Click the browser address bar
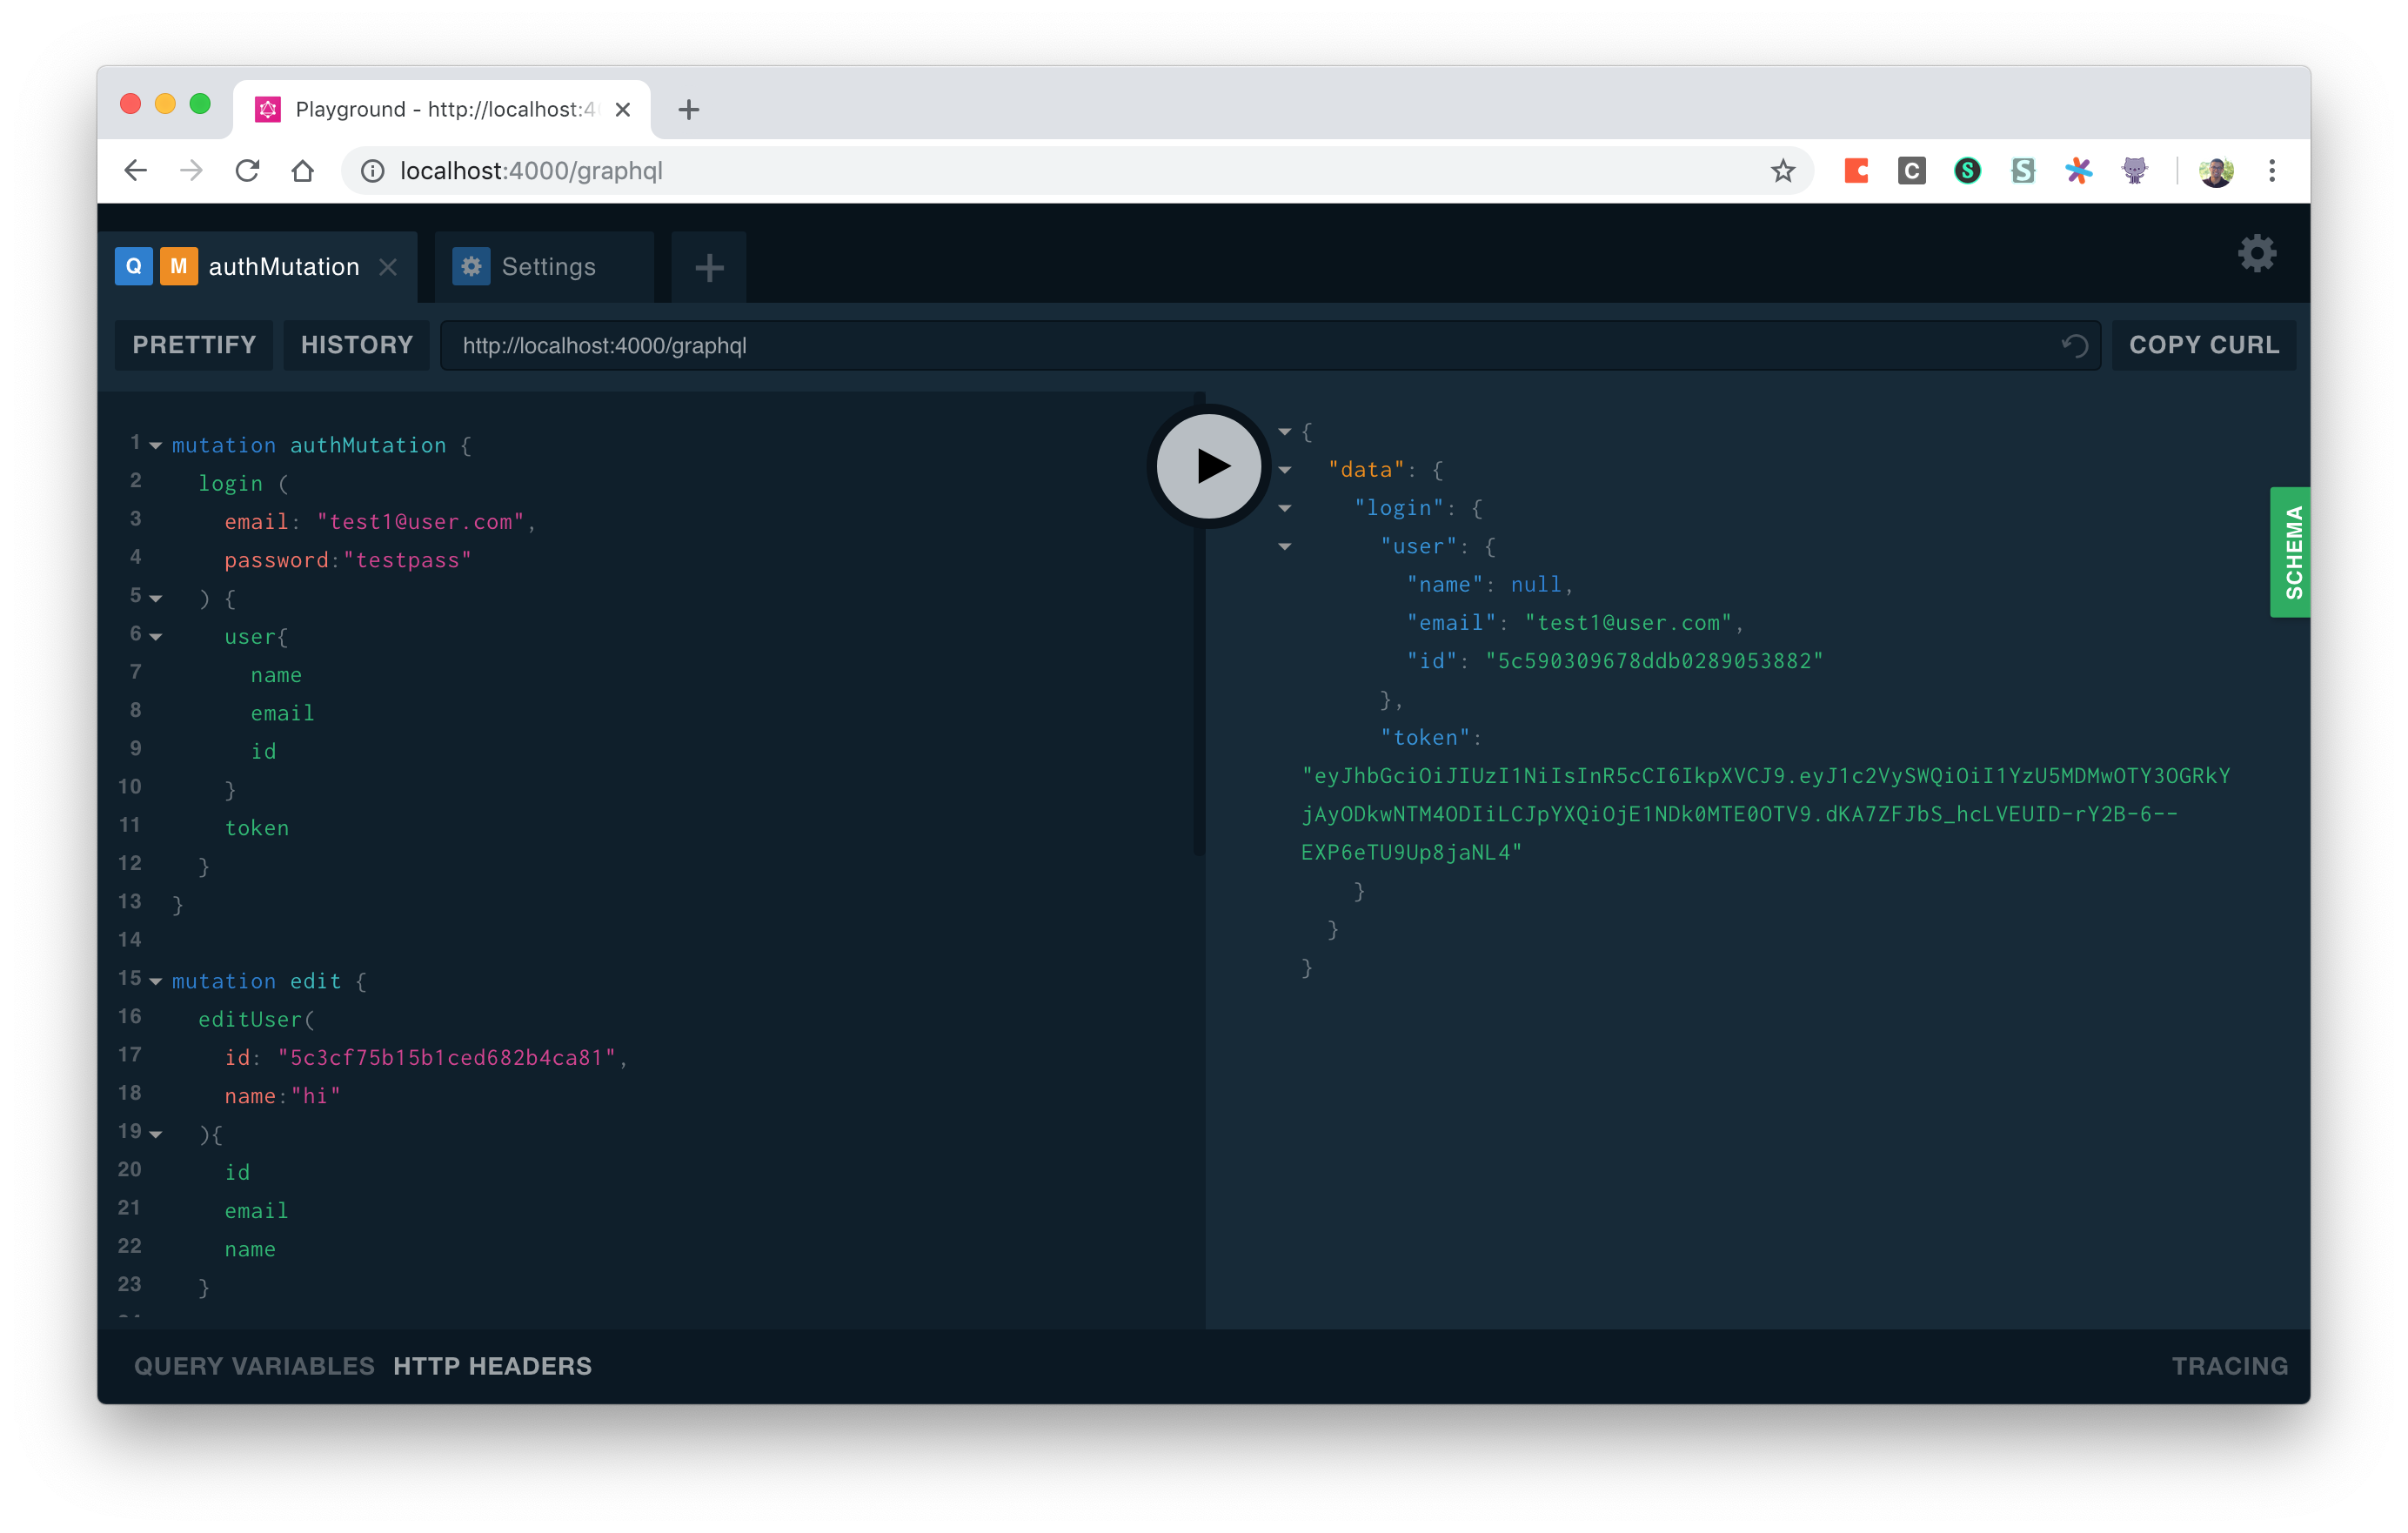The width and height of the screenshot is (2408, 1533). (1076, 171)
